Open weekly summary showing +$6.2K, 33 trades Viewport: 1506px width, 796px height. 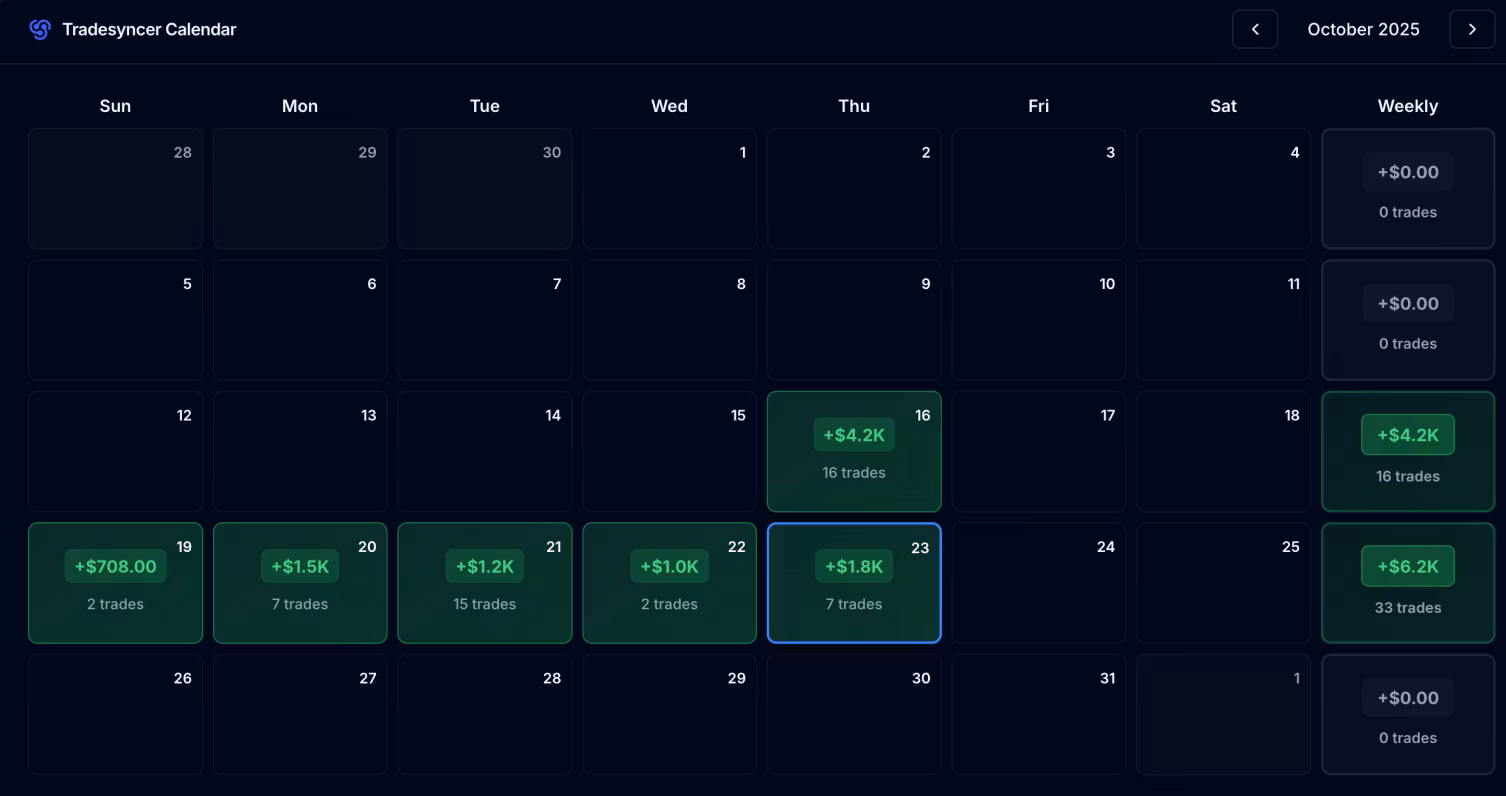pyautogui.click(x=1407, y=583)
